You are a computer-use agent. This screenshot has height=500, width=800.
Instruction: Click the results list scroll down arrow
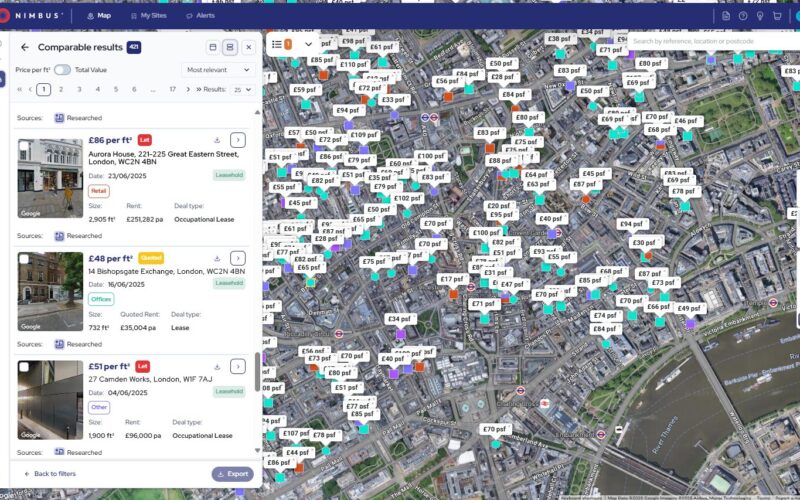tap(257, 451)
